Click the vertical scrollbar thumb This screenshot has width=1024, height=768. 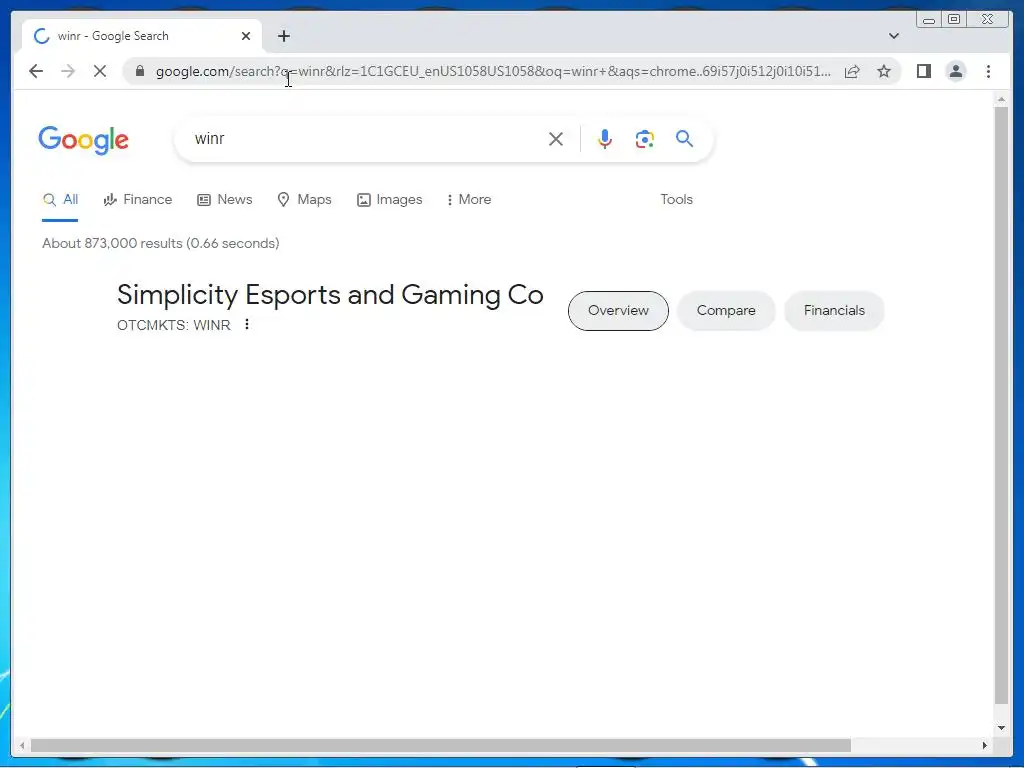1001,405
